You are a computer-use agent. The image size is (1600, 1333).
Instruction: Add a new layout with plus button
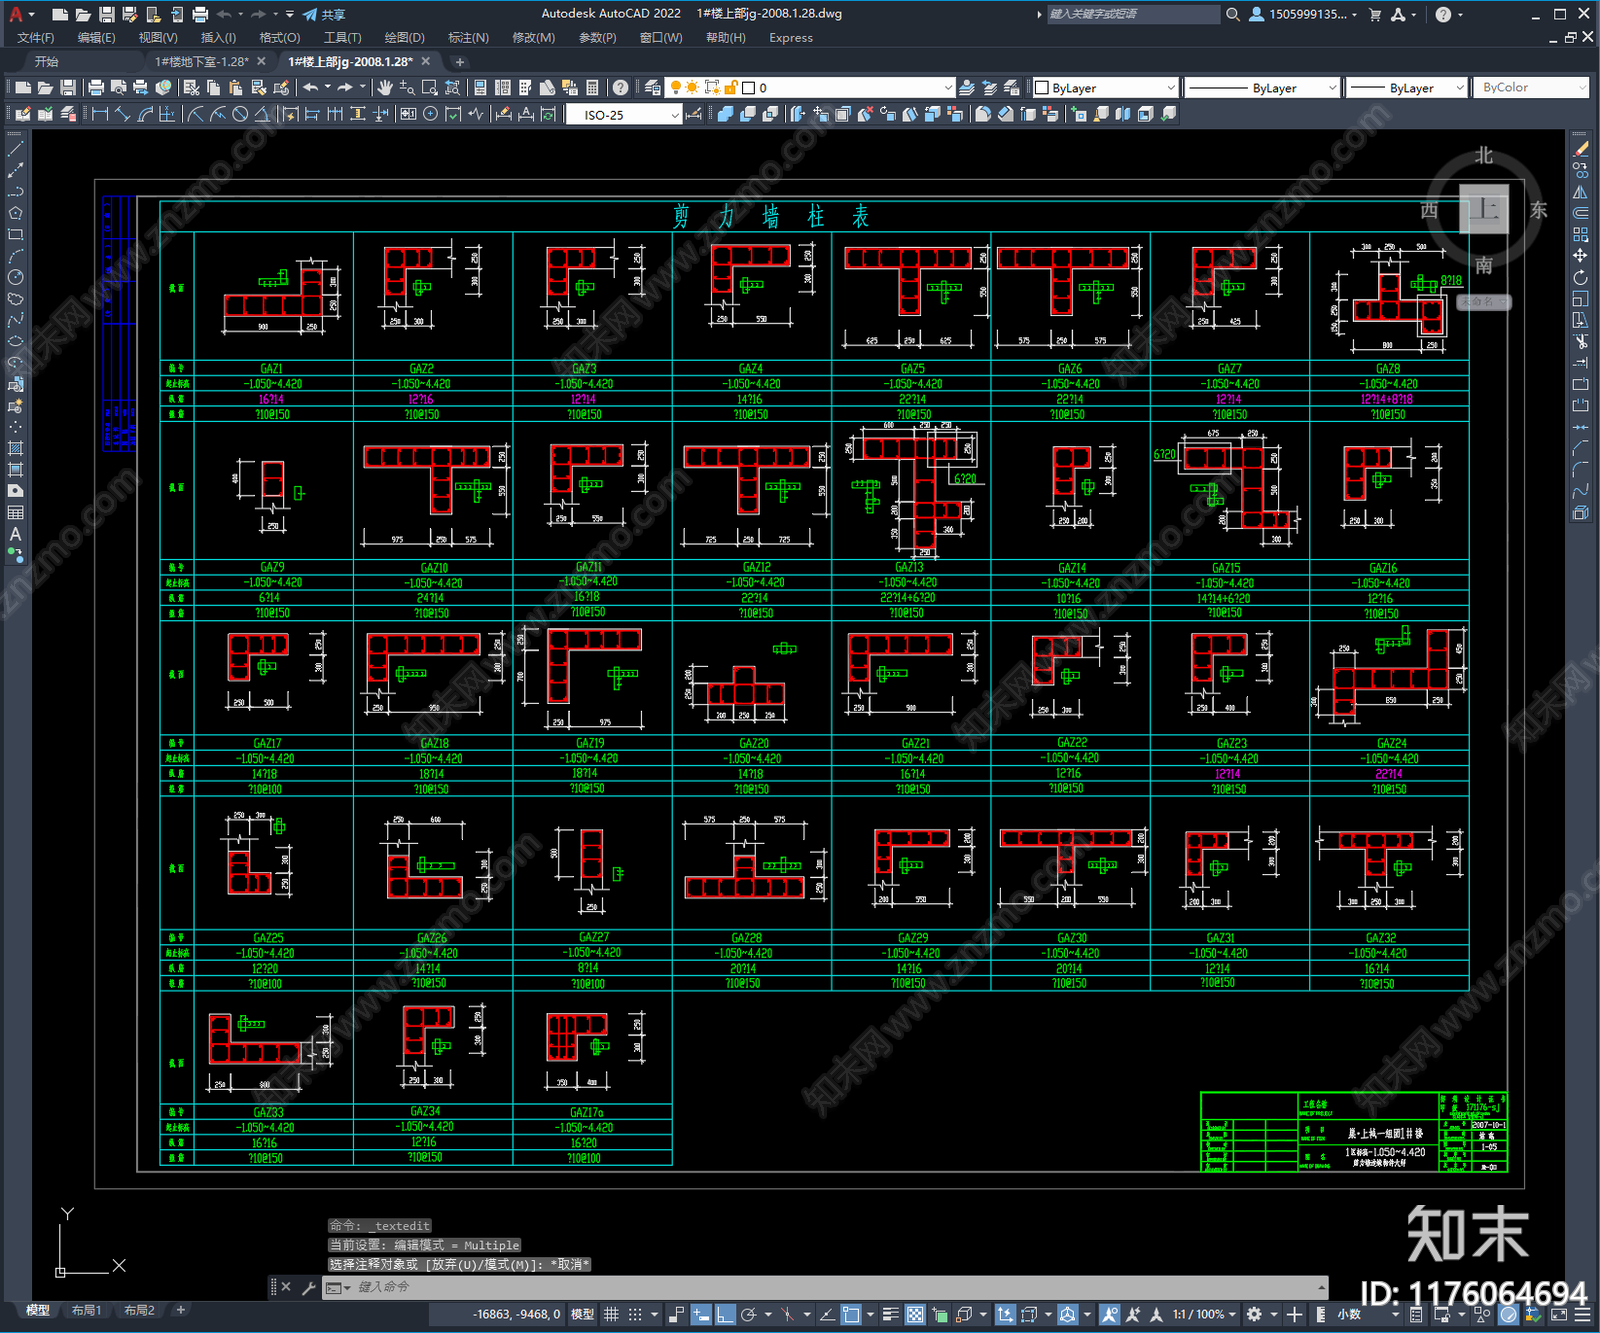tap(181, 1310)
